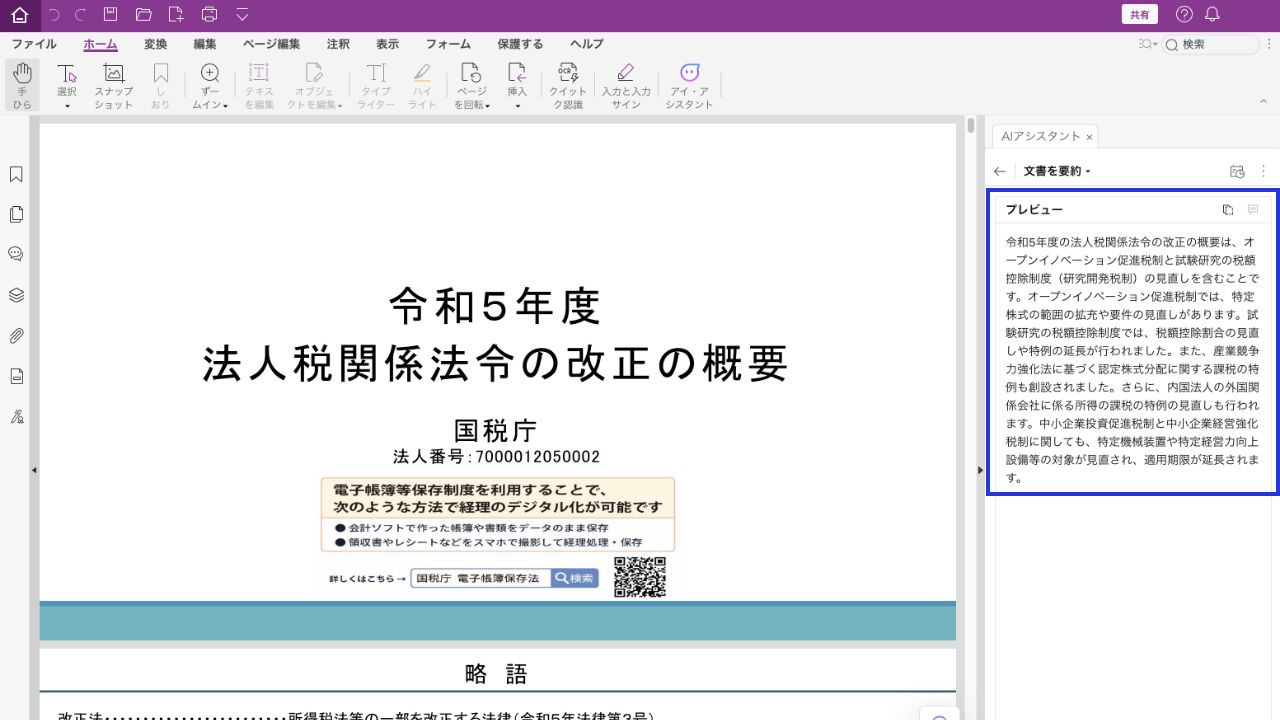This screenshot has height=720, width=1280.
Task: Go to the 表示 tab
Action: click(x=387, y=44)
